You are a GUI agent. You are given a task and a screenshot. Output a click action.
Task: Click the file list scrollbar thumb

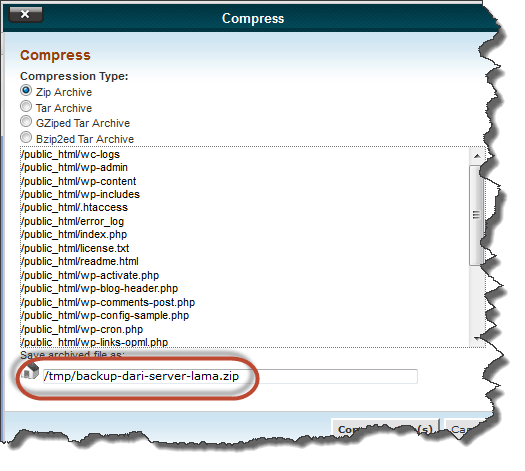(x=476, y=215)
